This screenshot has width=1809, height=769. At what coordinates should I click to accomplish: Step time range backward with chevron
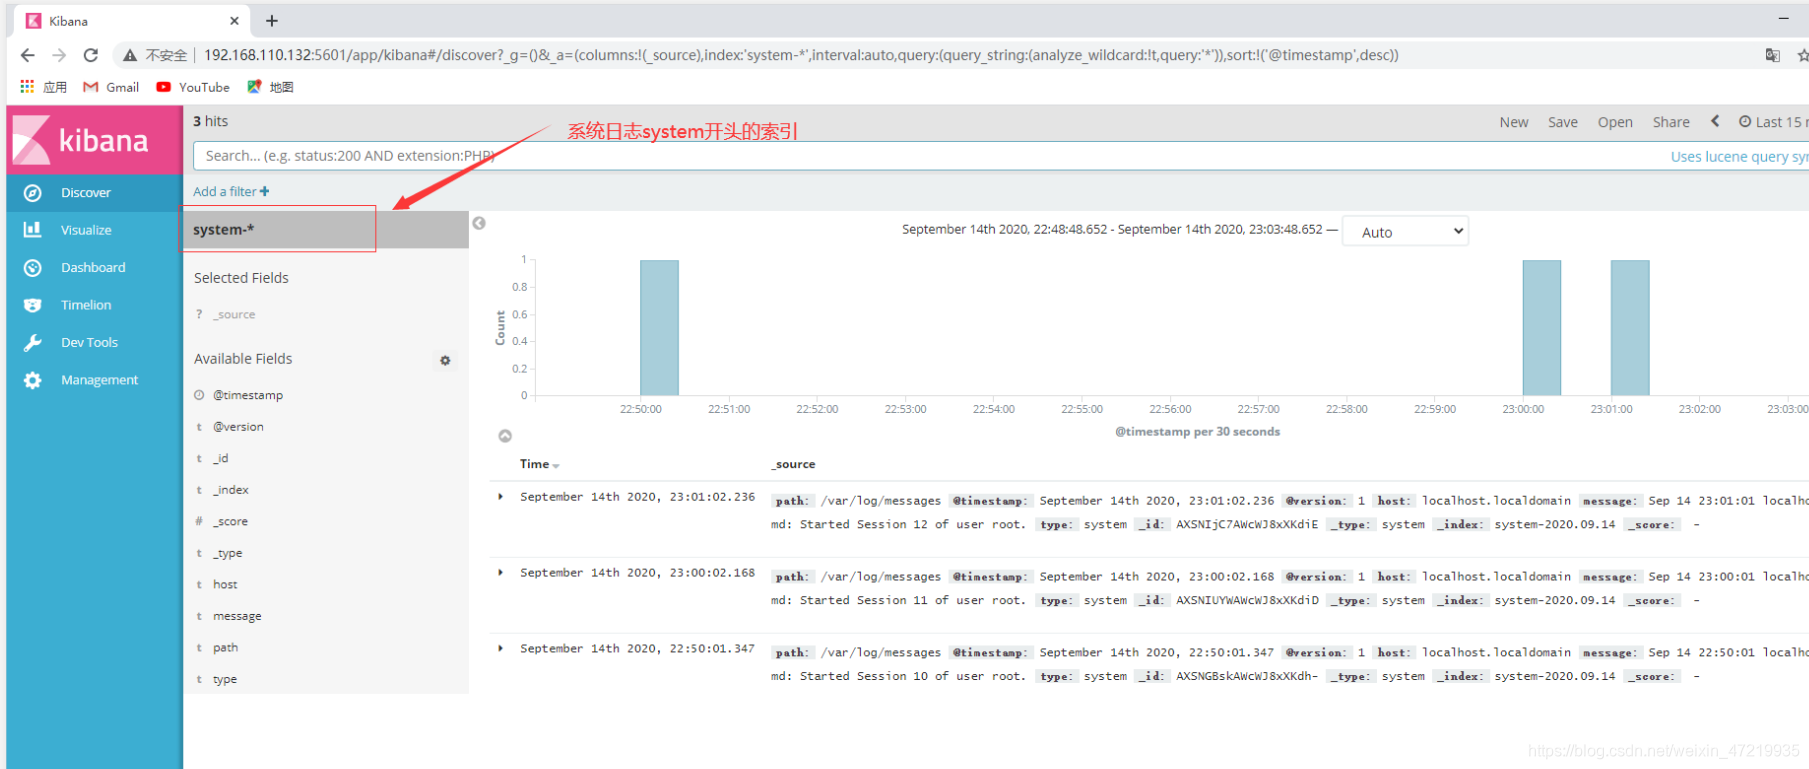(x=1715, y=121)
